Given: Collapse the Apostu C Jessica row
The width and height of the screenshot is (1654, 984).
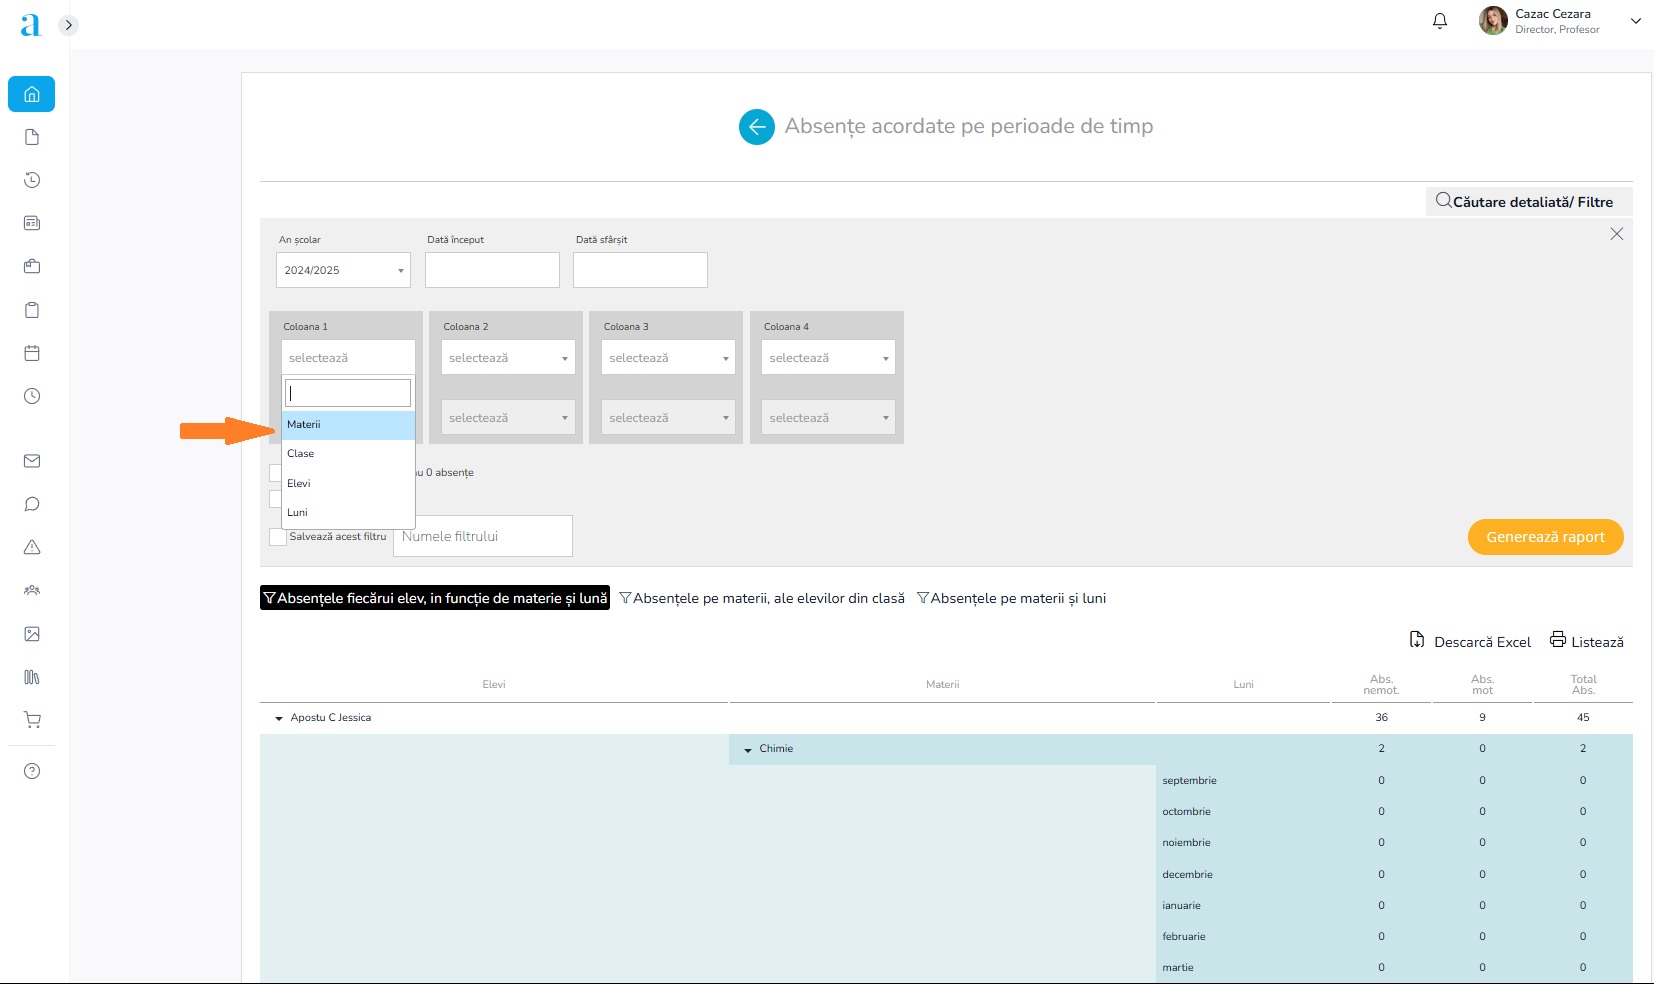Looking at the screenshot, I should [279, 718].
